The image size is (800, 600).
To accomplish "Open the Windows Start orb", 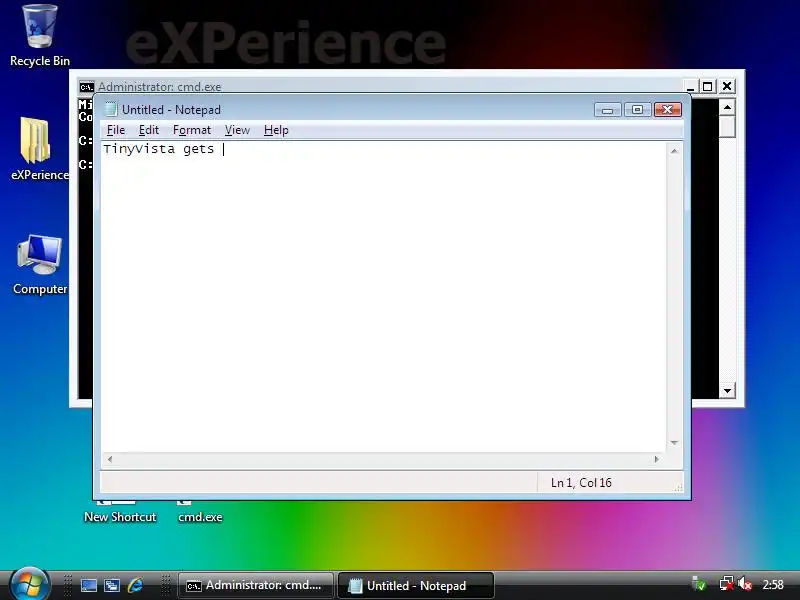I will point(29,584).
